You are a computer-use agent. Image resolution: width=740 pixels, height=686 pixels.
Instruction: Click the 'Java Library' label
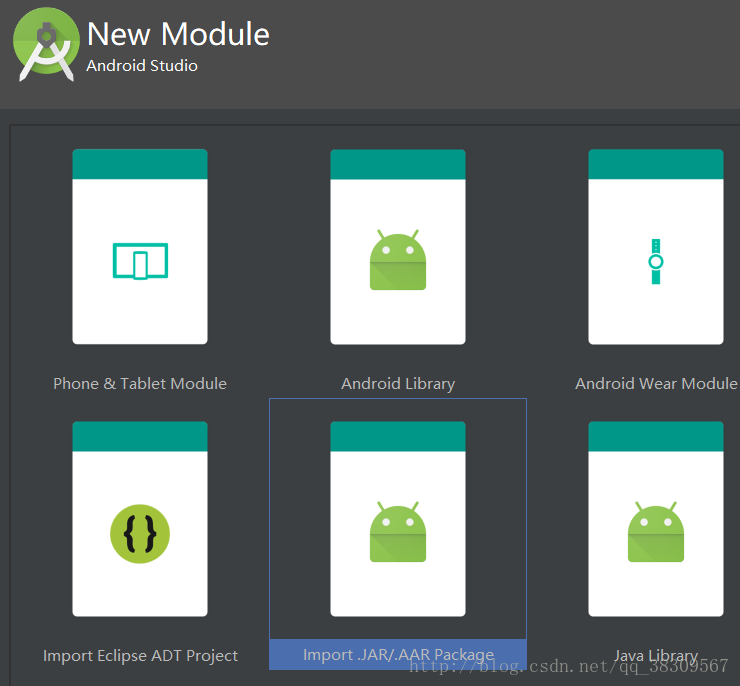click(656, 656)
